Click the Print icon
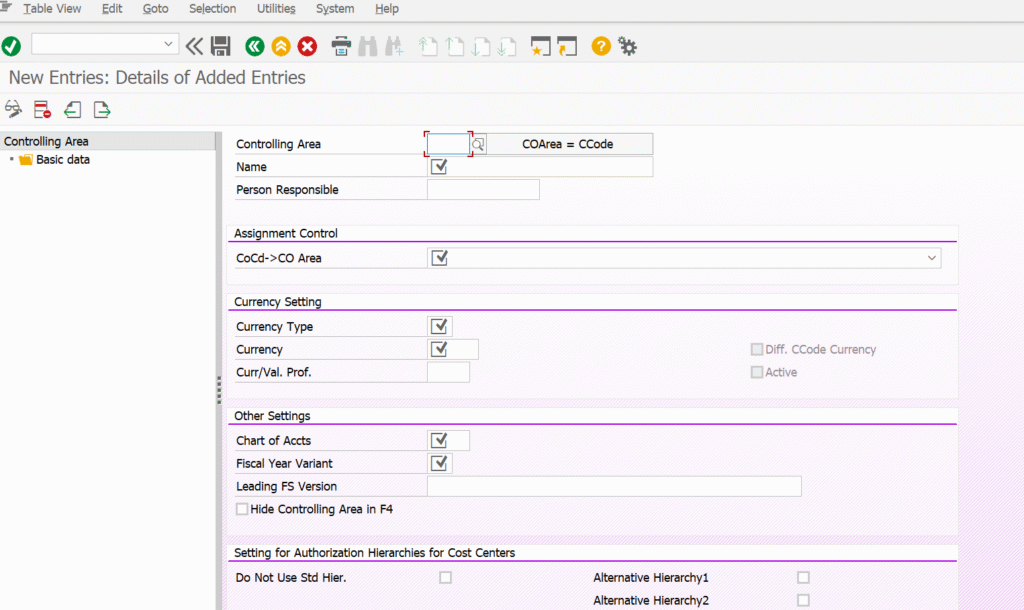 point(341,46)
